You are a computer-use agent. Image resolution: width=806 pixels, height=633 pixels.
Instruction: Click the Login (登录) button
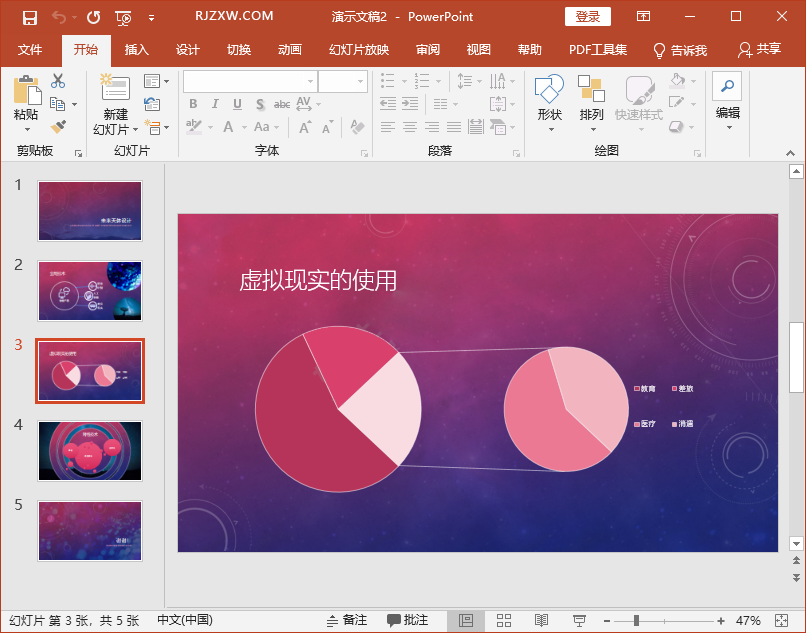click(x=588, y=16)
